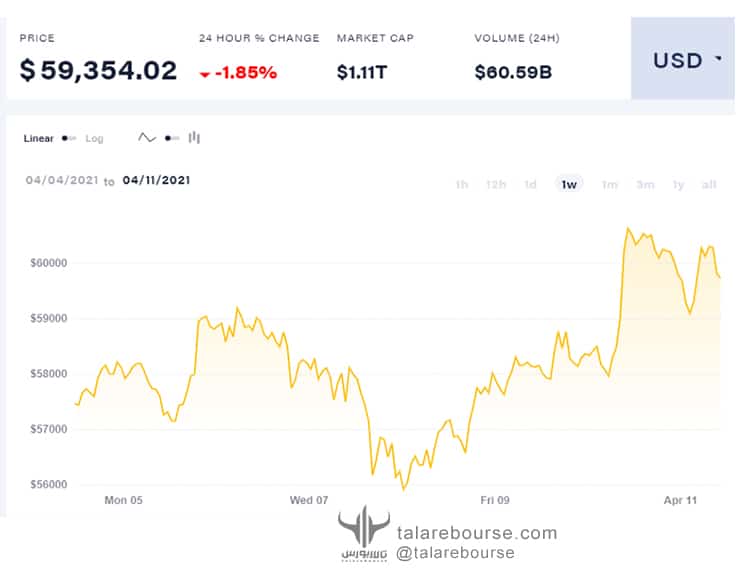Image resolution: width=750 pixels, height=574 pixels.
Task: Toggle line/candlestick chart switch
Action: click(172, 138)
